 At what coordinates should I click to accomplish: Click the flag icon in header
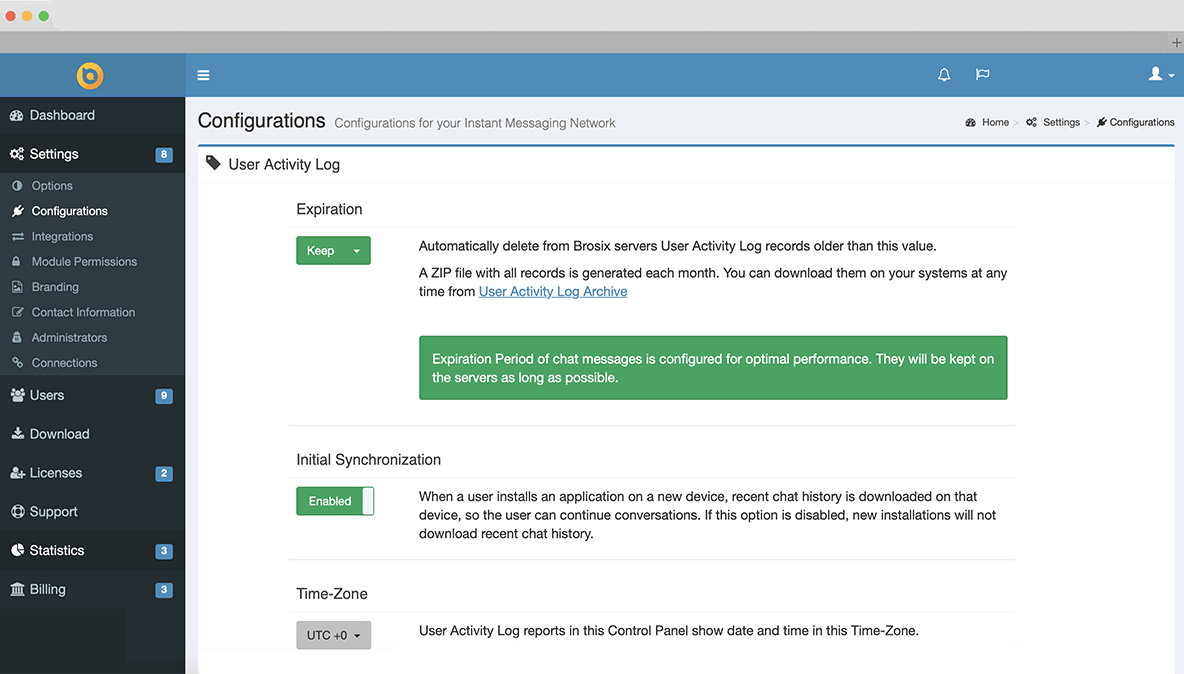(982, 74)
